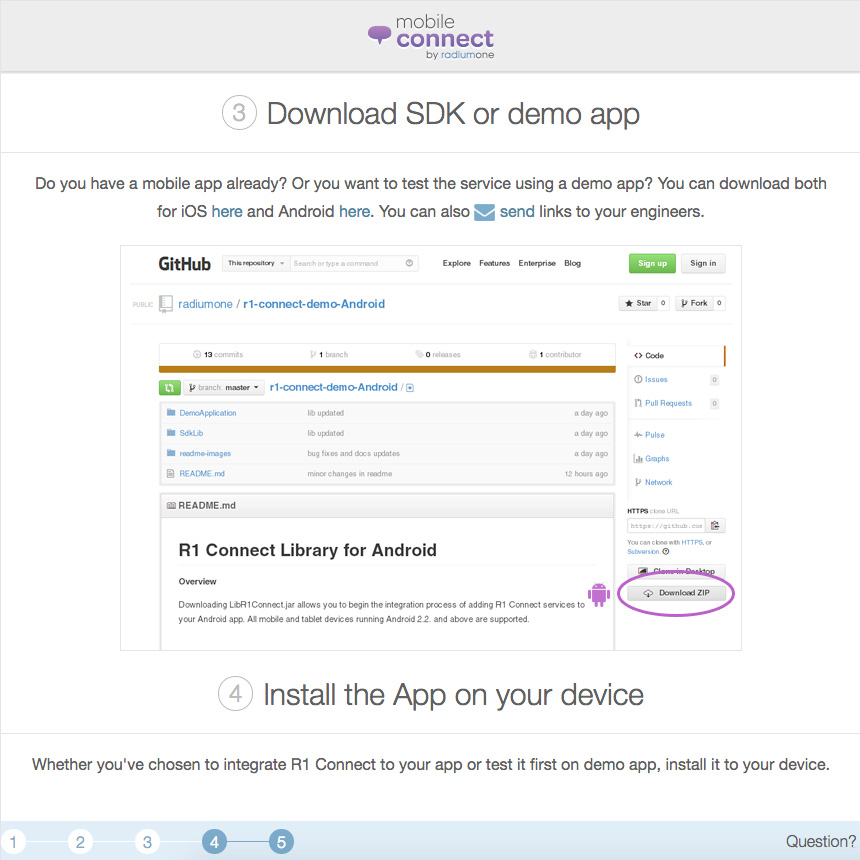This screenshot has width=860, height=860.
Task: Go to step 1 in progress bar
Action: (x=13, y=841)
